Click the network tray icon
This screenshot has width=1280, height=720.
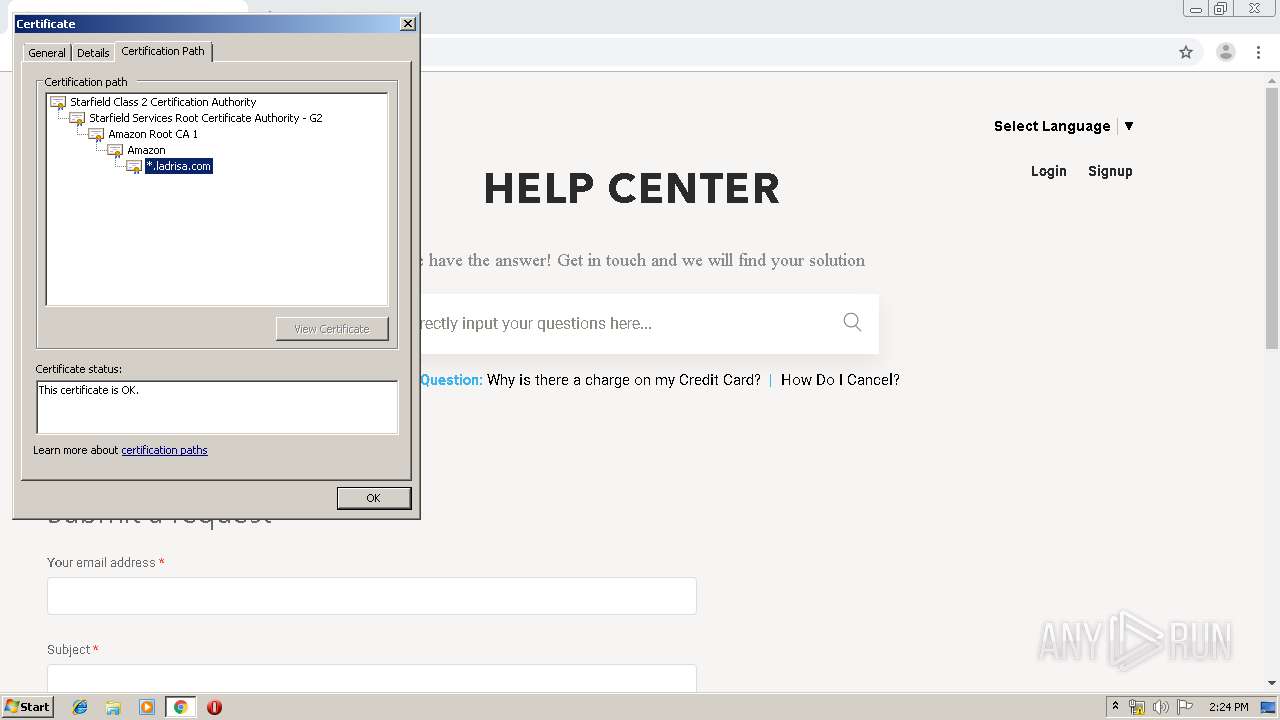(x=1137, y=707)
